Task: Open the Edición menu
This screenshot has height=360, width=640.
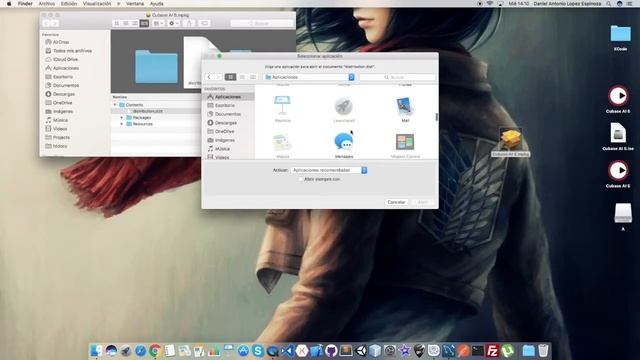Action: click(69, 4)
